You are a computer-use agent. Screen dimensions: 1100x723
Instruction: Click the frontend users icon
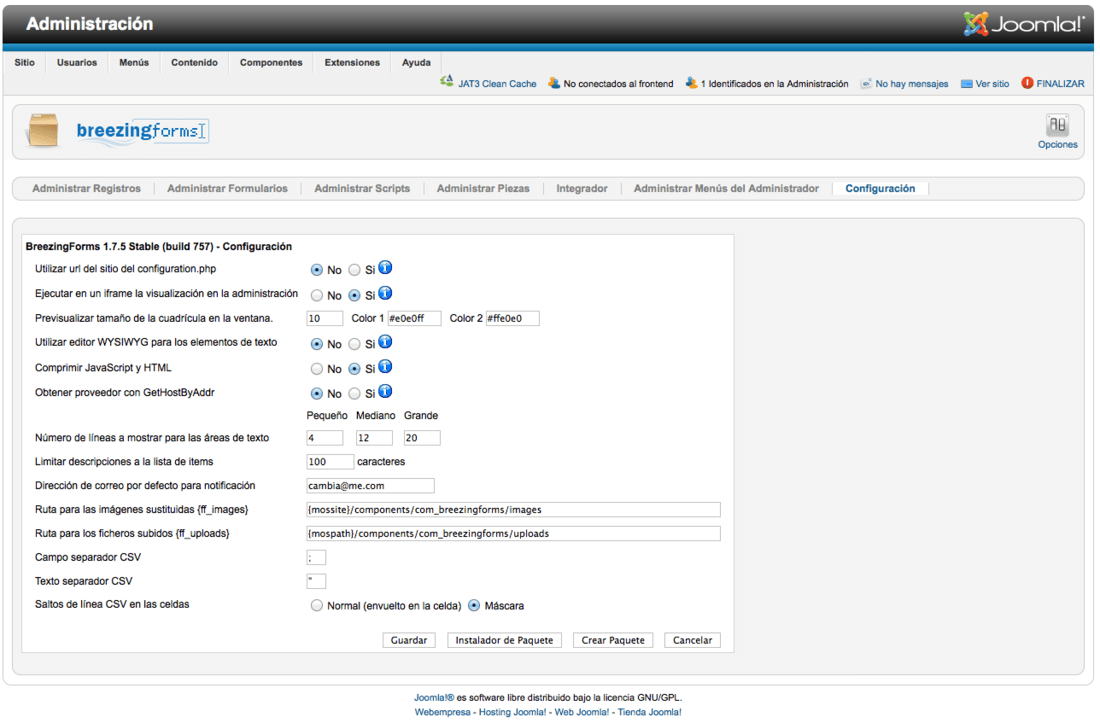click(554, 83)
